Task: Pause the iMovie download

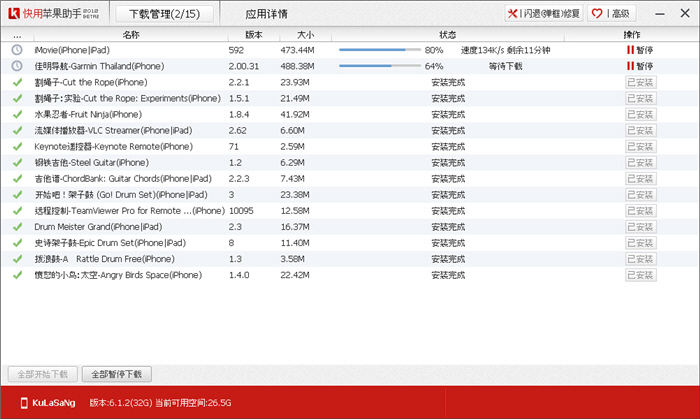Action: pyautogui.click(x=640, y=50)
